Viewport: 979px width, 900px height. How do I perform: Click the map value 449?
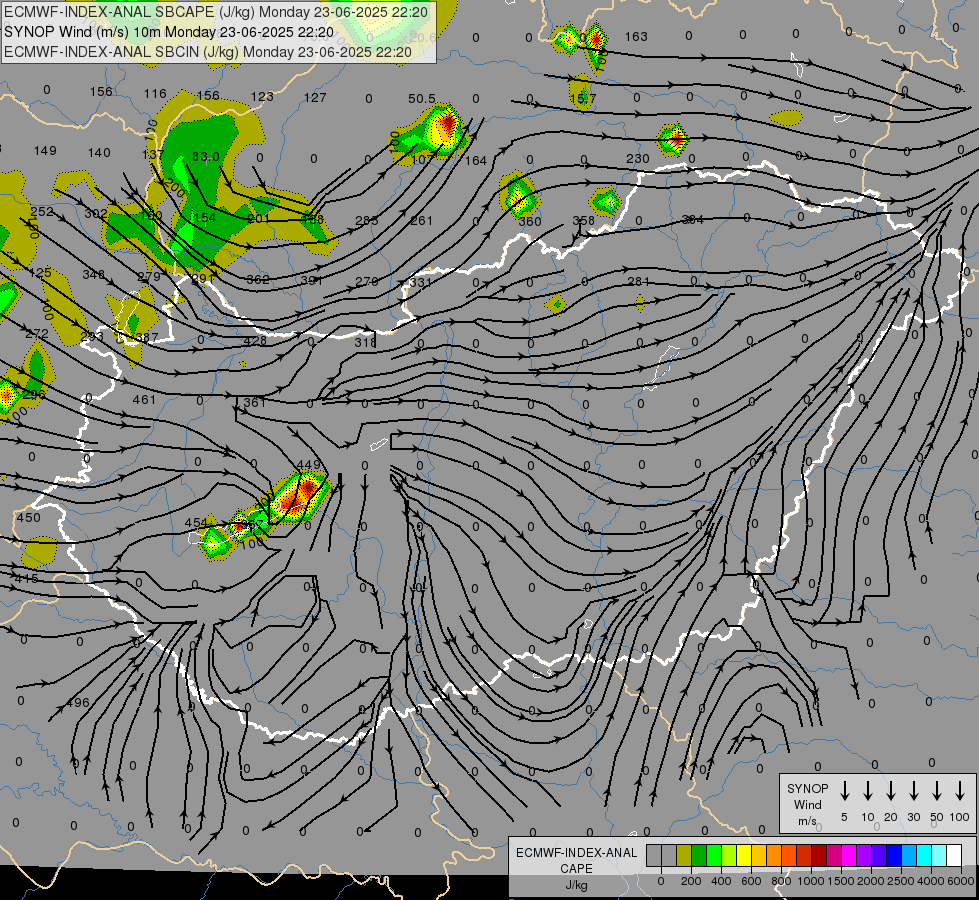point(308,464)
